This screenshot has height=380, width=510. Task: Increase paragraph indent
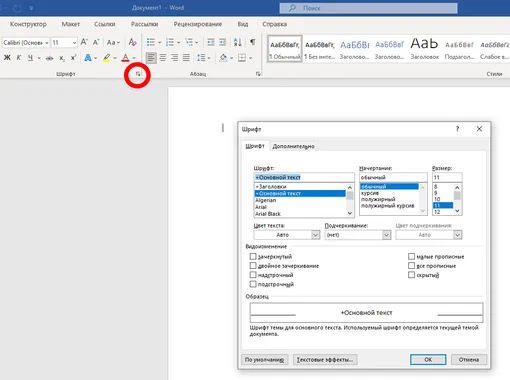[x=222, y=42]
